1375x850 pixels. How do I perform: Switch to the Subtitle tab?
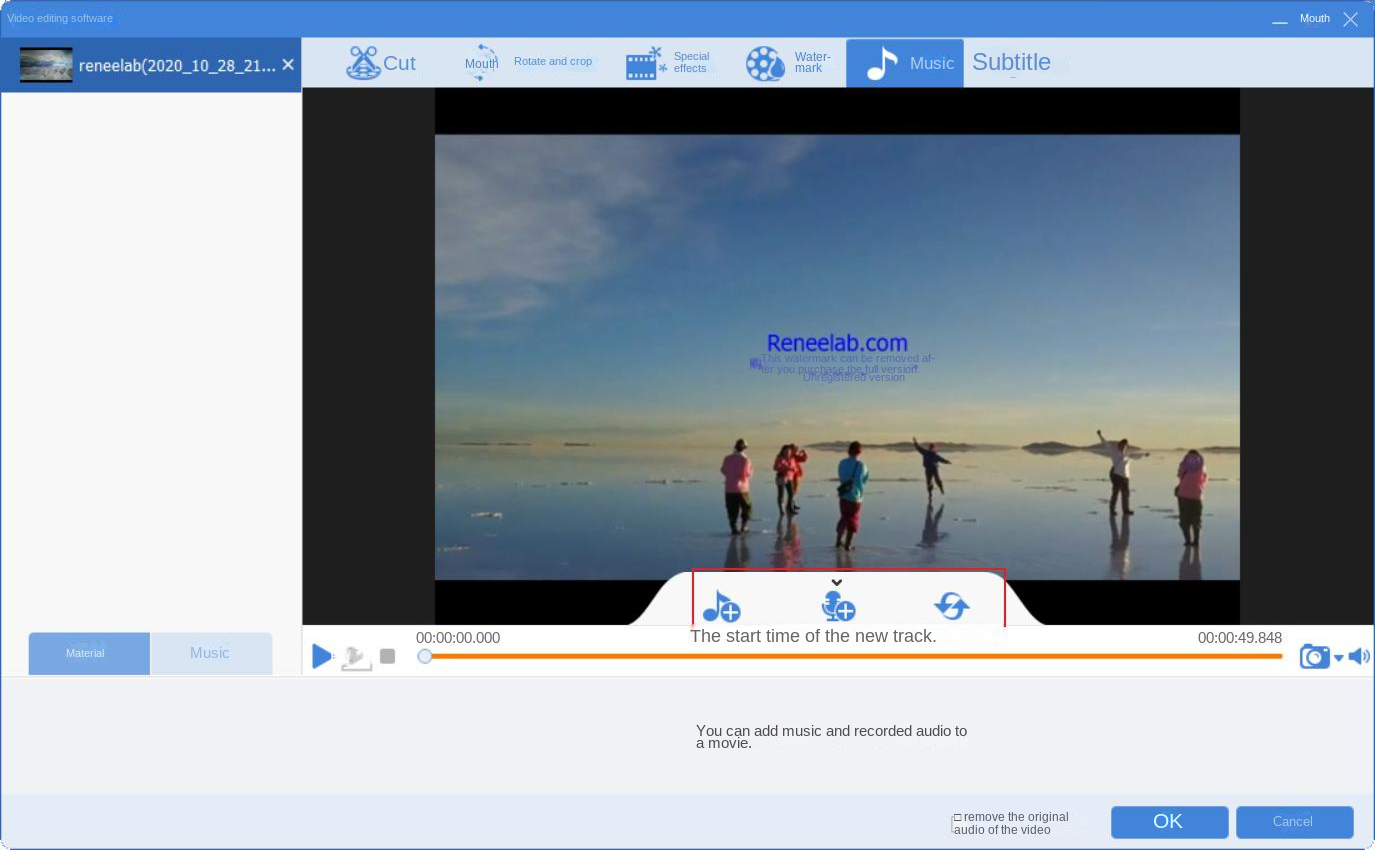tap(1011, 62)
